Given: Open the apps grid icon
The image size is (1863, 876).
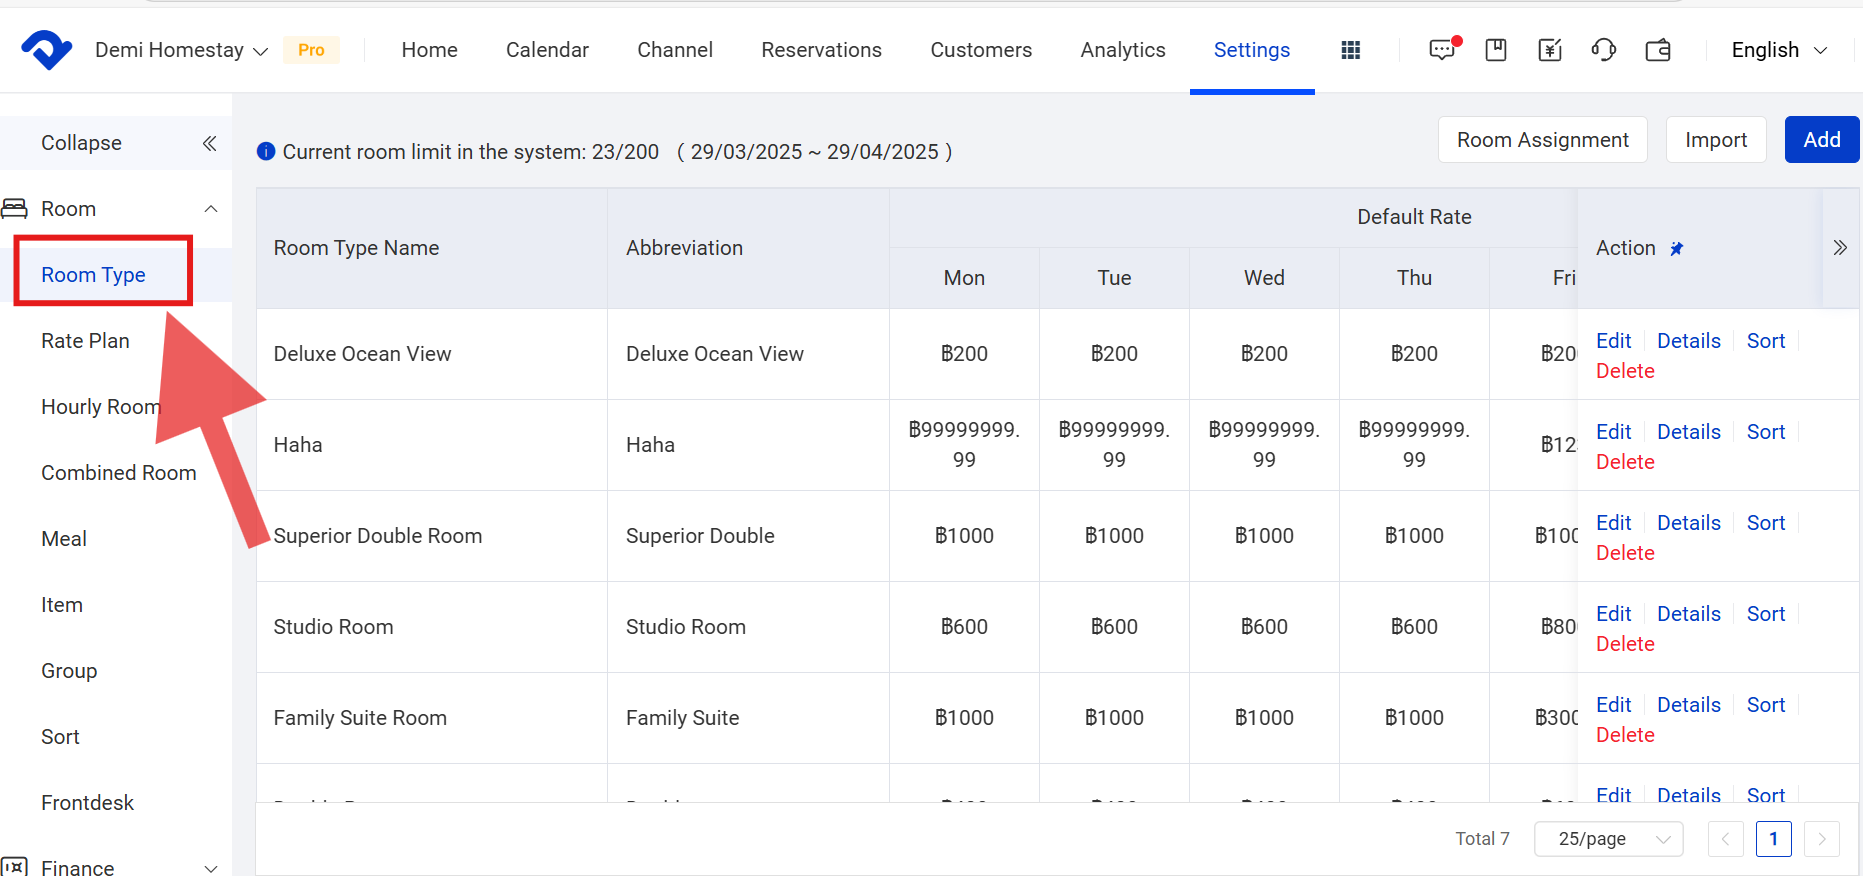Looking at the screenshot, I should click(1350, 50).
